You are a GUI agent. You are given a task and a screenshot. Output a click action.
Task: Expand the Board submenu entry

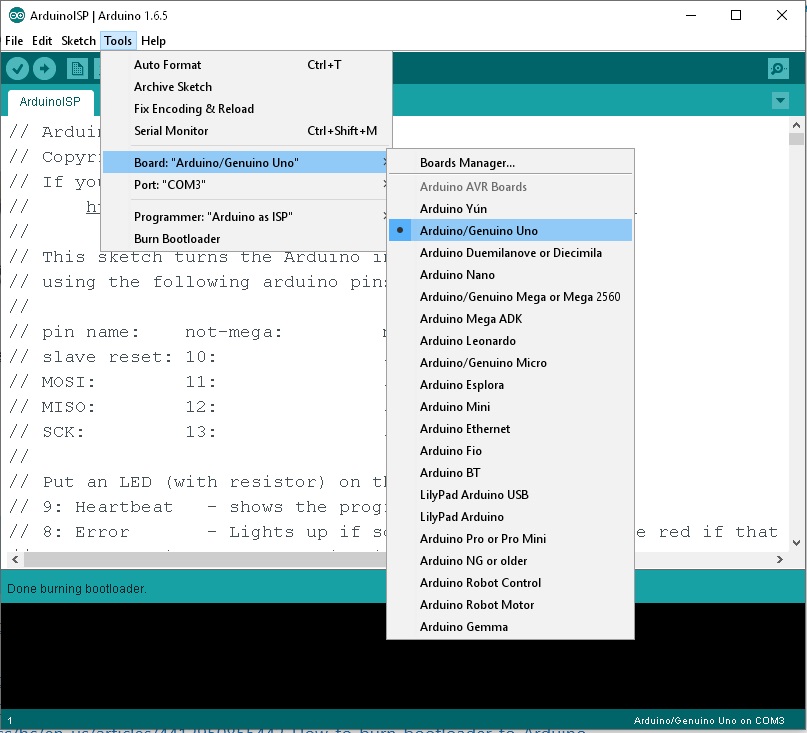click(246, 163)
